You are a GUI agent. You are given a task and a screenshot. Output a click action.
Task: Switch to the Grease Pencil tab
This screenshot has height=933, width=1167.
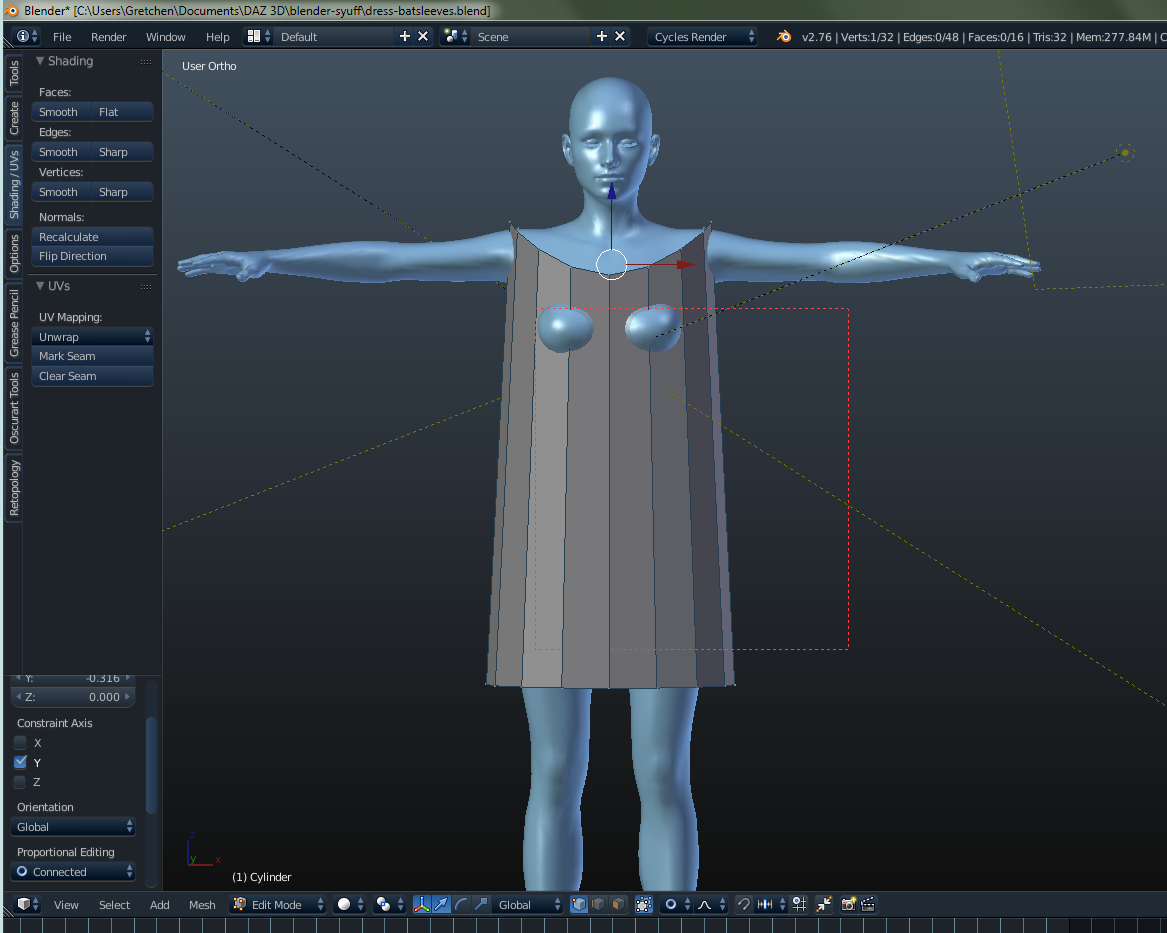(14, 322)
